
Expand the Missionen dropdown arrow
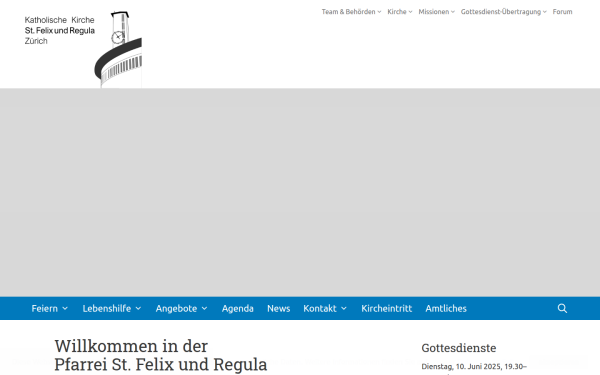pyautogui.click(x=453, y=12)
